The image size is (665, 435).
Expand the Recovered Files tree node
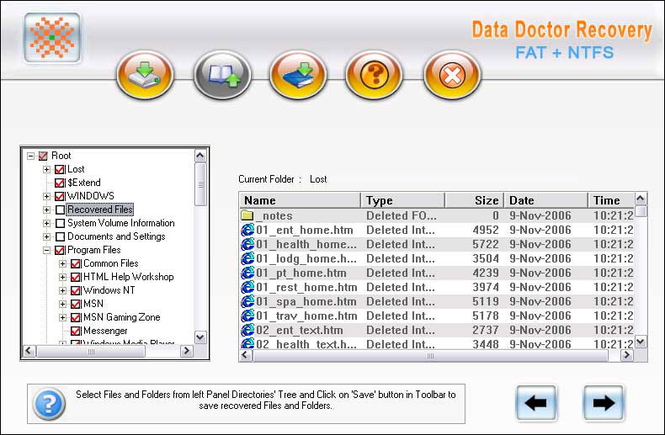[x=47, y=210]
